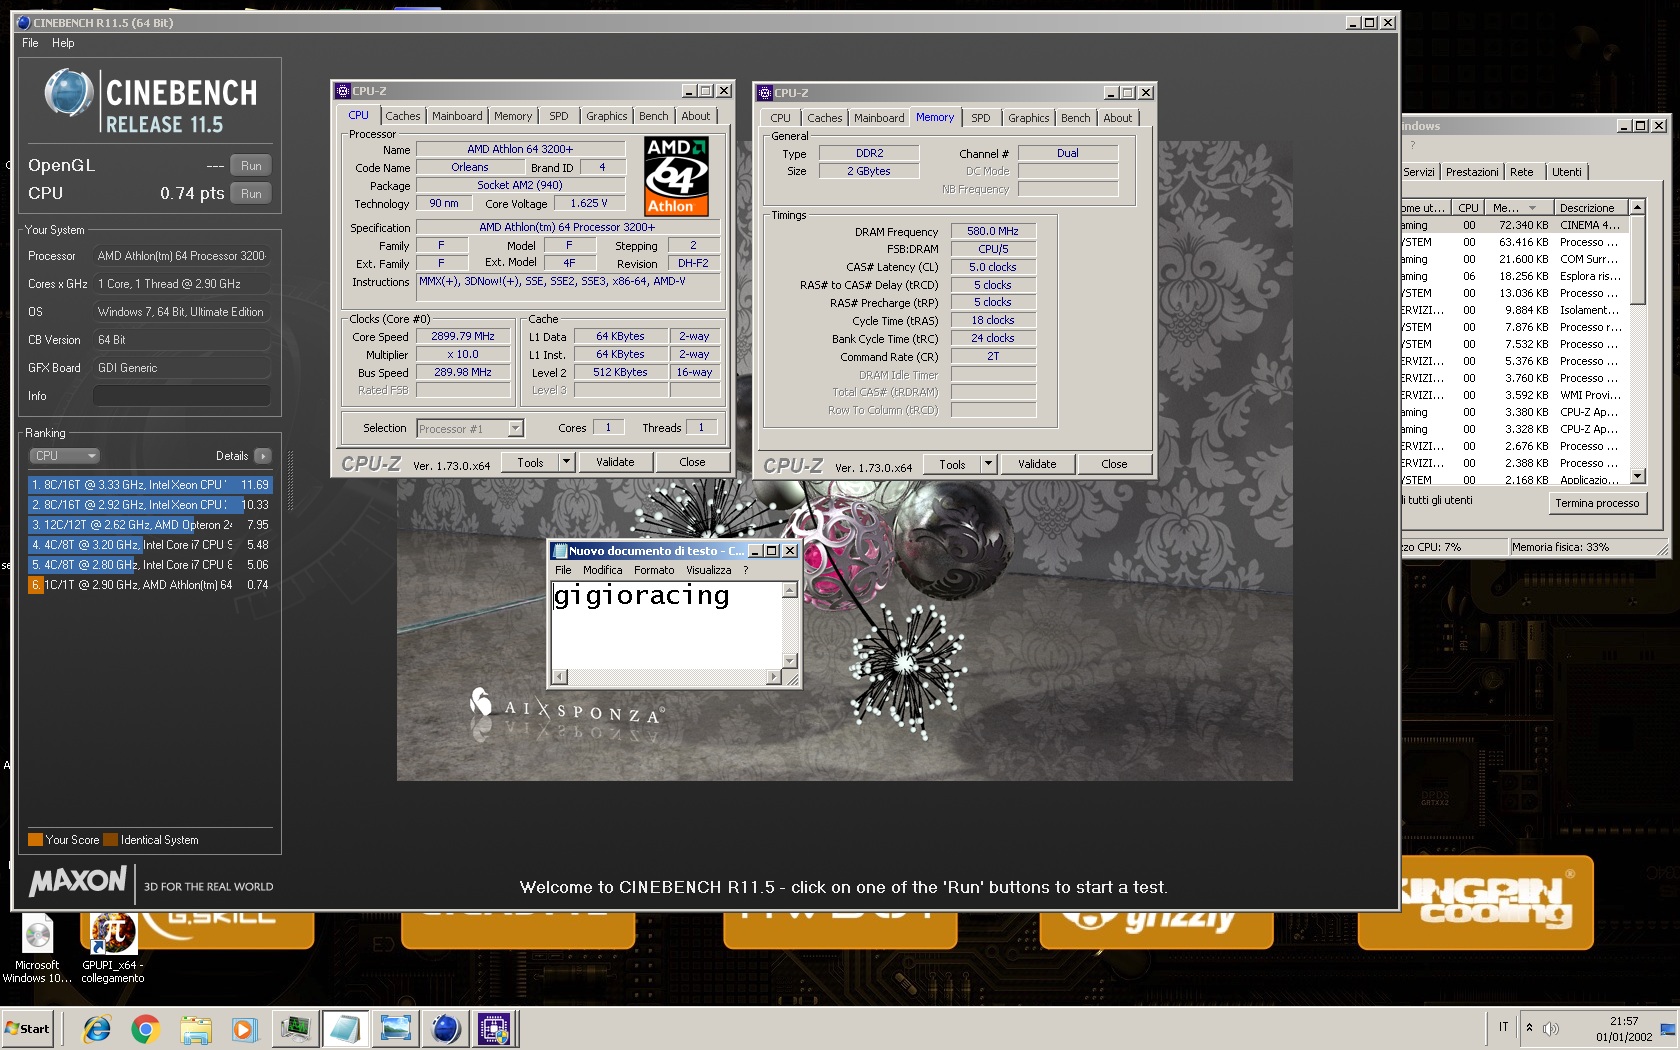Click Notepad vertical scrollbar down arrow
Viewport: 1680px width, 1050px height.
click(x=790, y=661)
